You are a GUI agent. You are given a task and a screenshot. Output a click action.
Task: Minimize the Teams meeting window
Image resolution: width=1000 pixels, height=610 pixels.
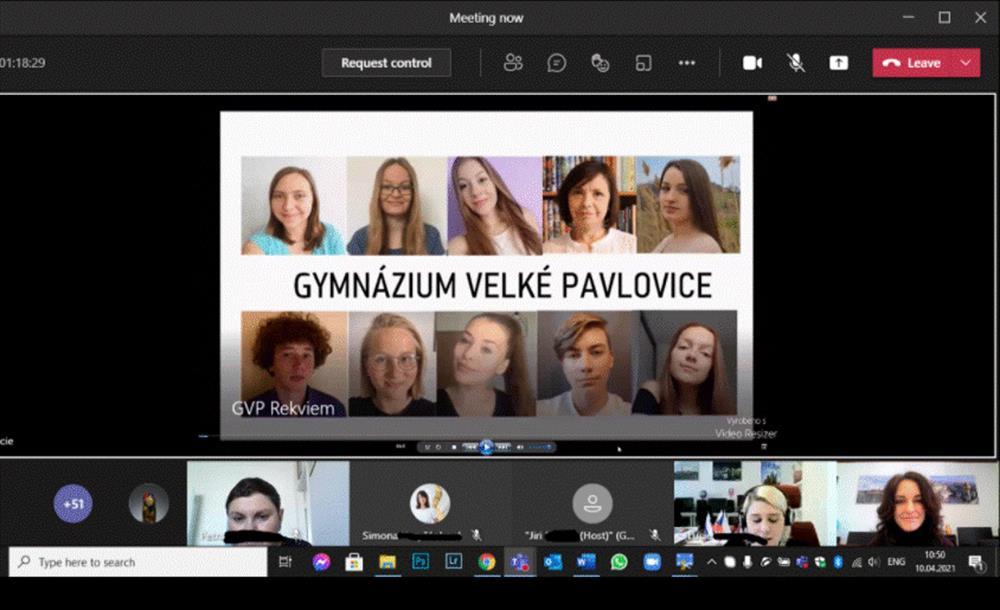coord(909,17)
